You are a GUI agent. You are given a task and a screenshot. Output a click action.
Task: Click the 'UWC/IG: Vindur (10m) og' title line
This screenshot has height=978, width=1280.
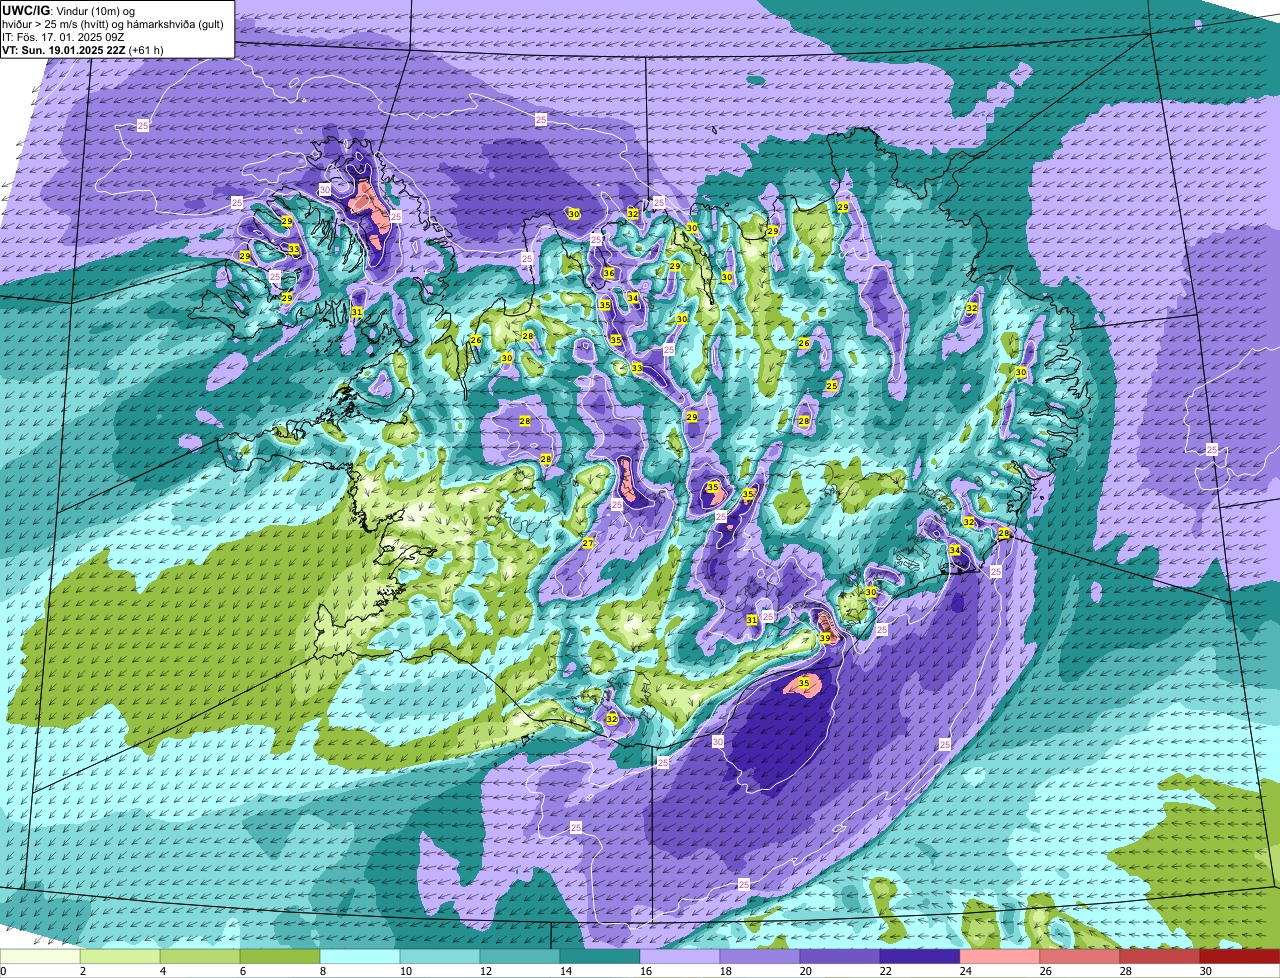tap(69, 10)
